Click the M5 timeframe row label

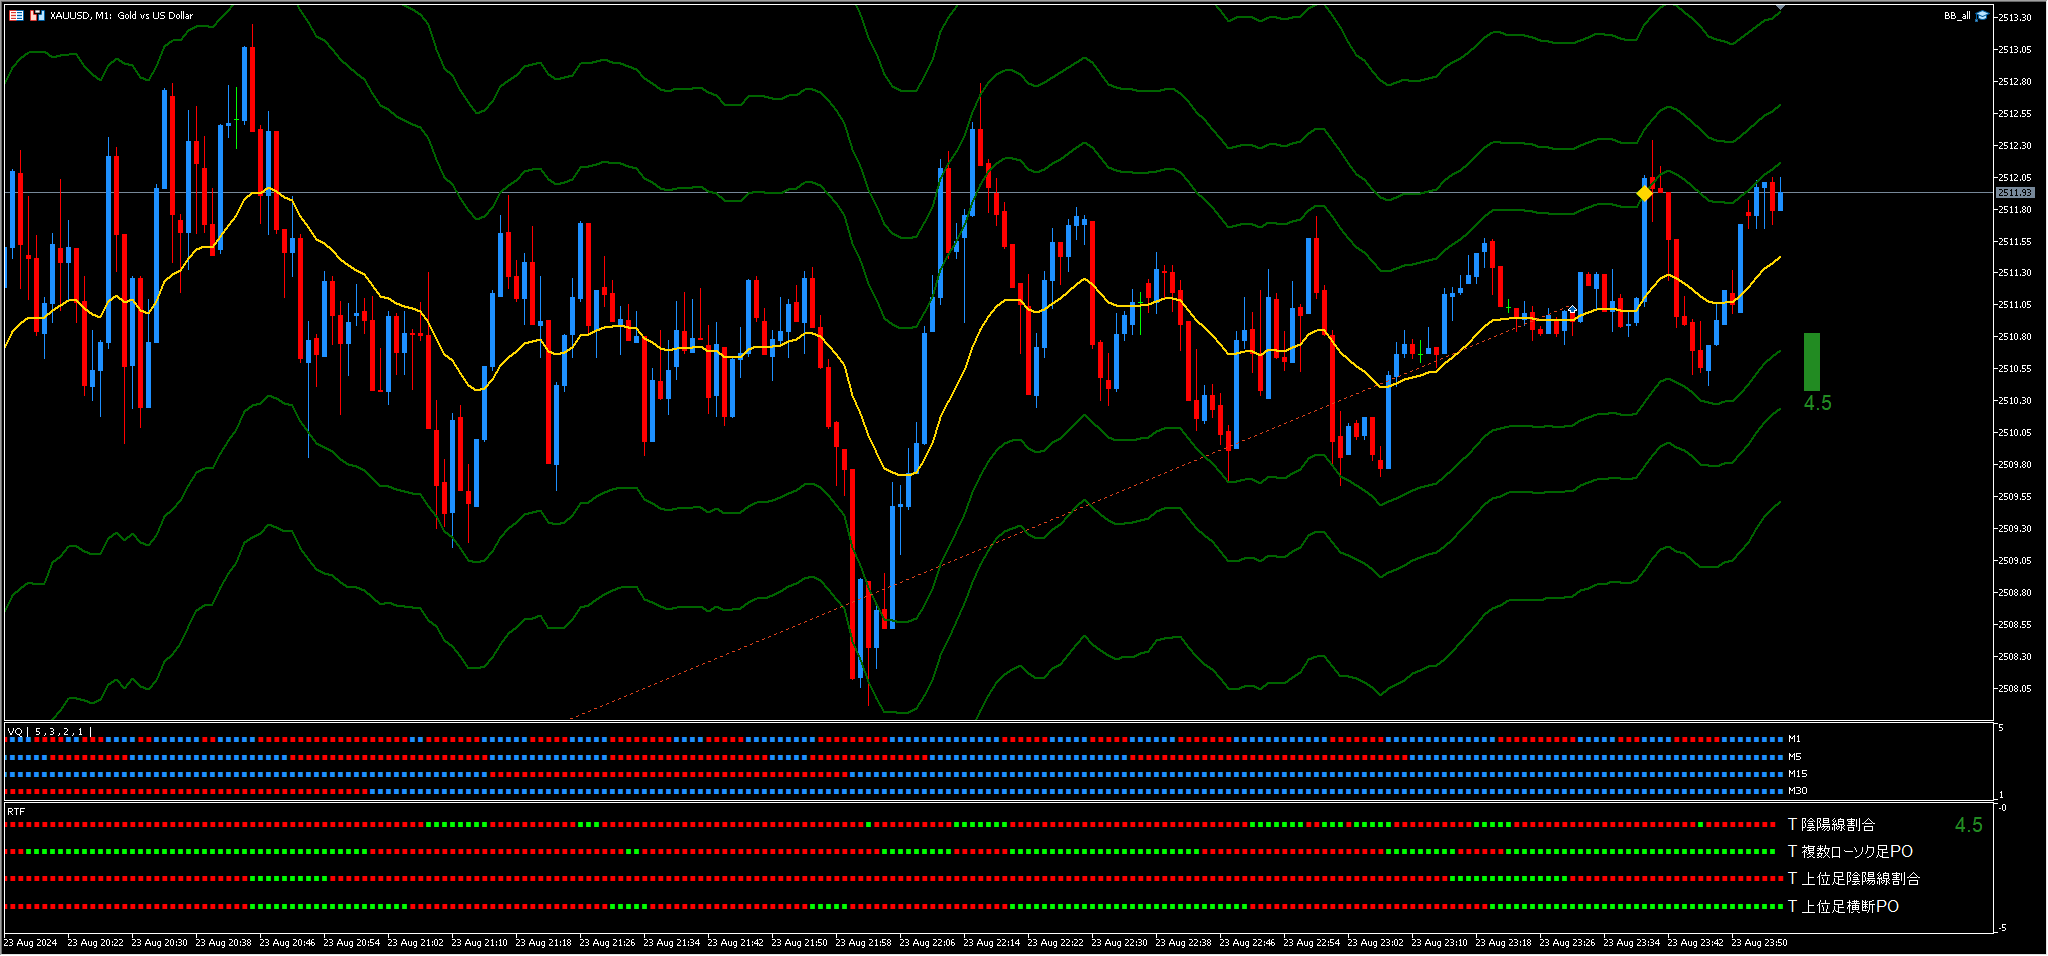(x=1794, y=757)
